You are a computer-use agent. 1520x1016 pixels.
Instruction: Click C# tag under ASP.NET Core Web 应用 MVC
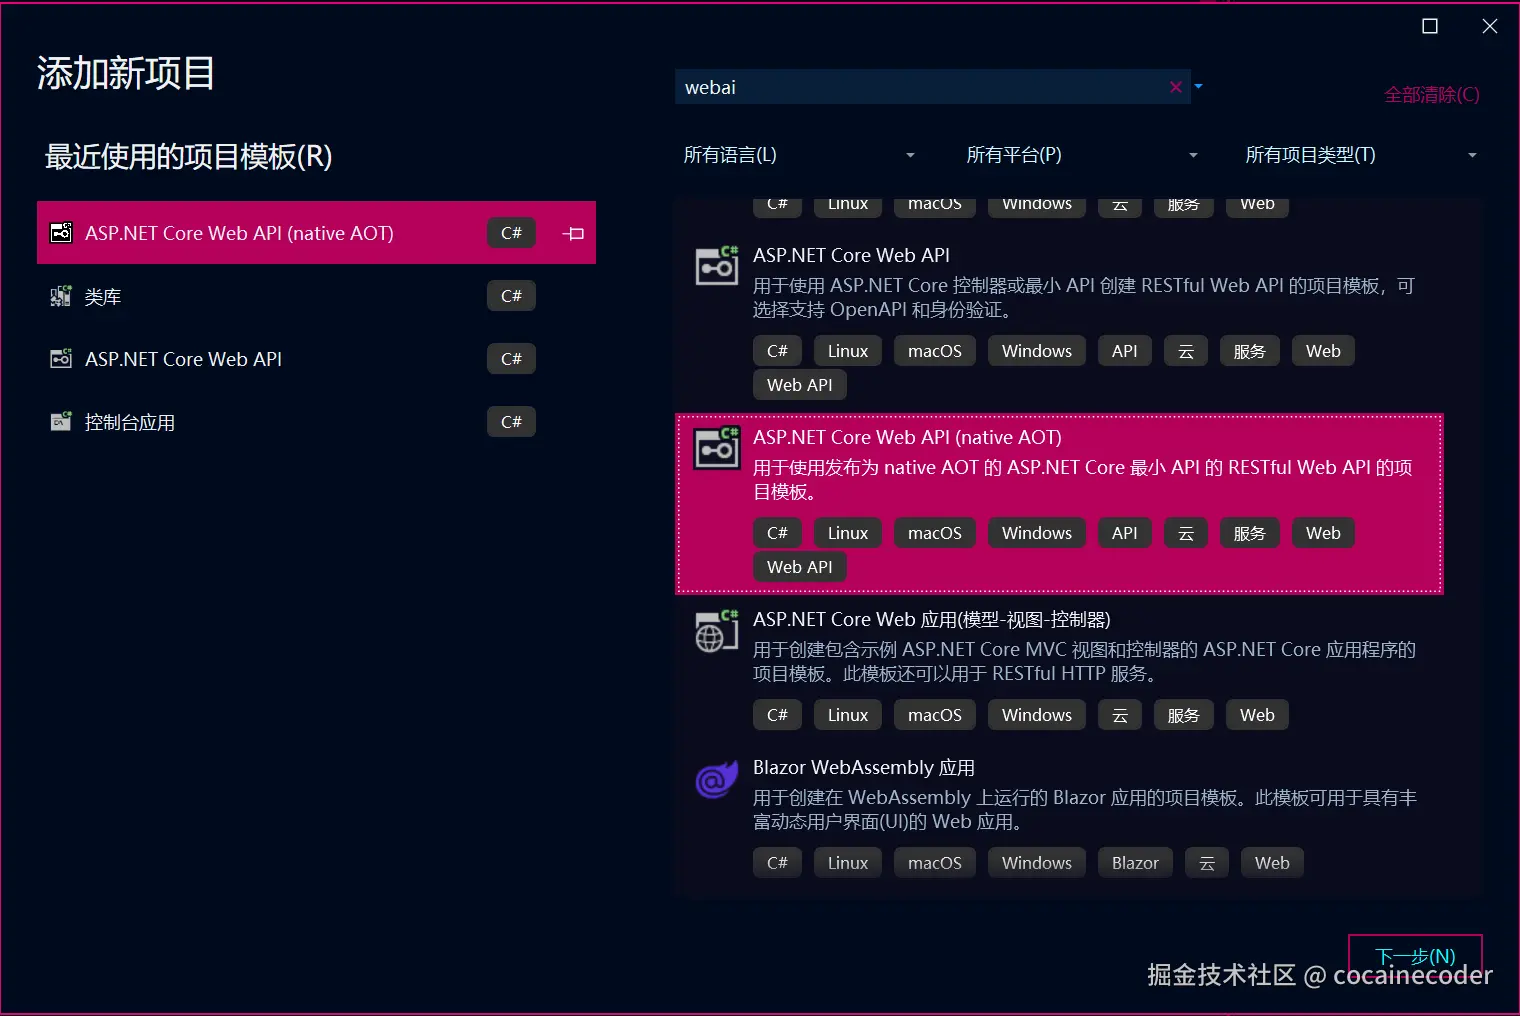[777, 715]
